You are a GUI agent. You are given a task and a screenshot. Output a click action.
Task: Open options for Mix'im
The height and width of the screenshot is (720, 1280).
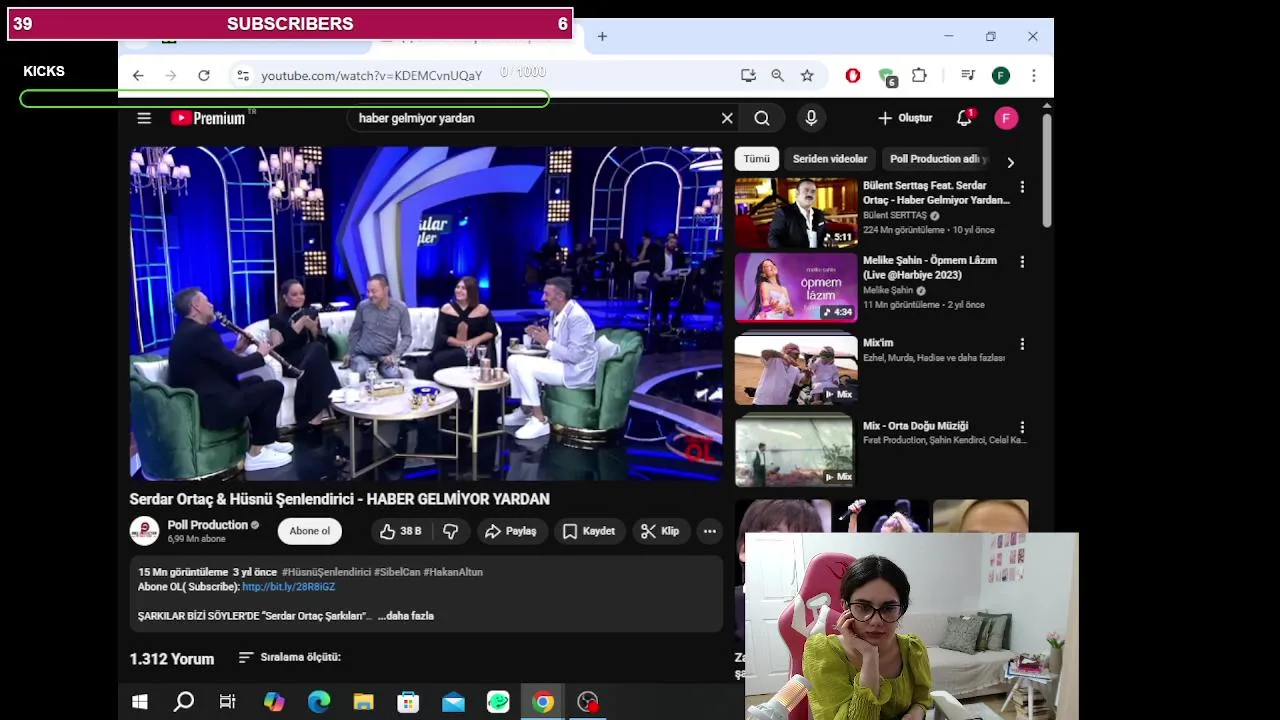click(1022, 344)
